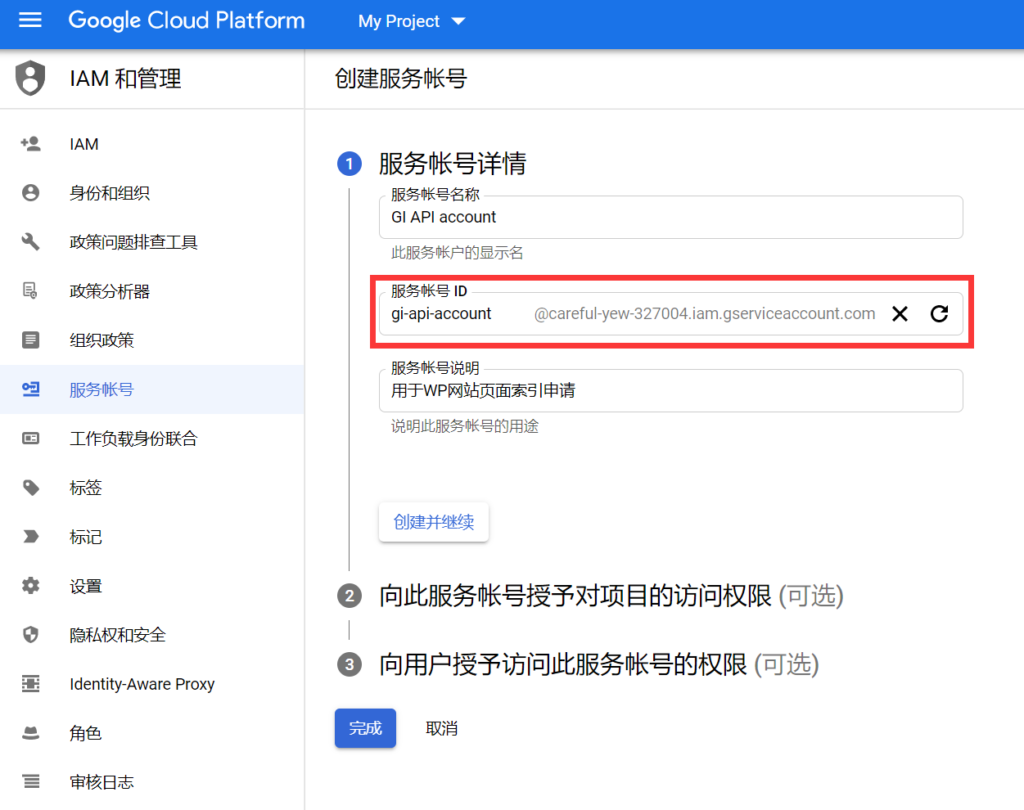Open the My Project dropdown
The height and width of the screenshot is (810, 1024).
(412, 21)
